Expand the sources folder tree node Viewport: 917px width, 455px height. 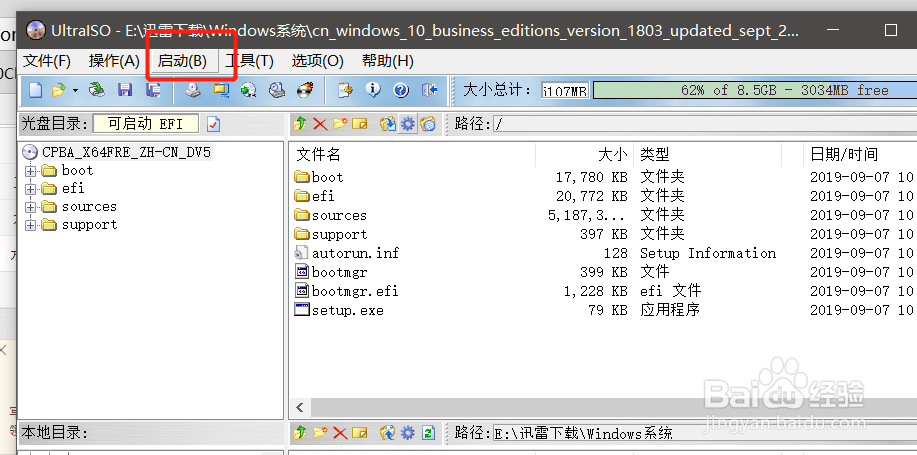coord(30,208)
